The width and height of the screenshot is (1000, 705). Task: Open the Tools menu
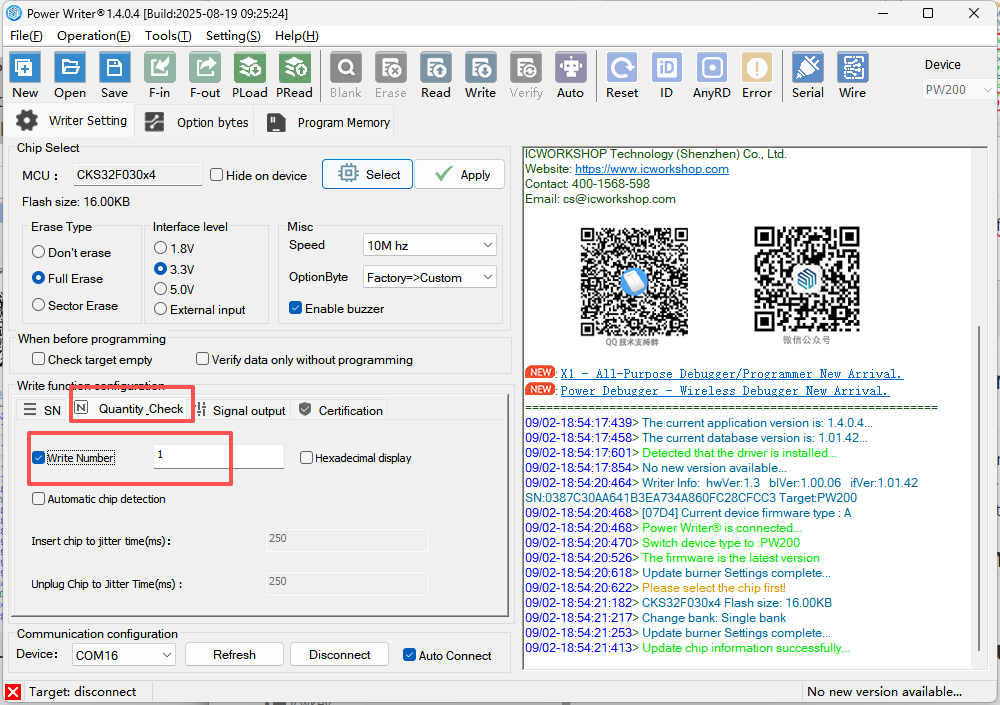click(168, 36)
